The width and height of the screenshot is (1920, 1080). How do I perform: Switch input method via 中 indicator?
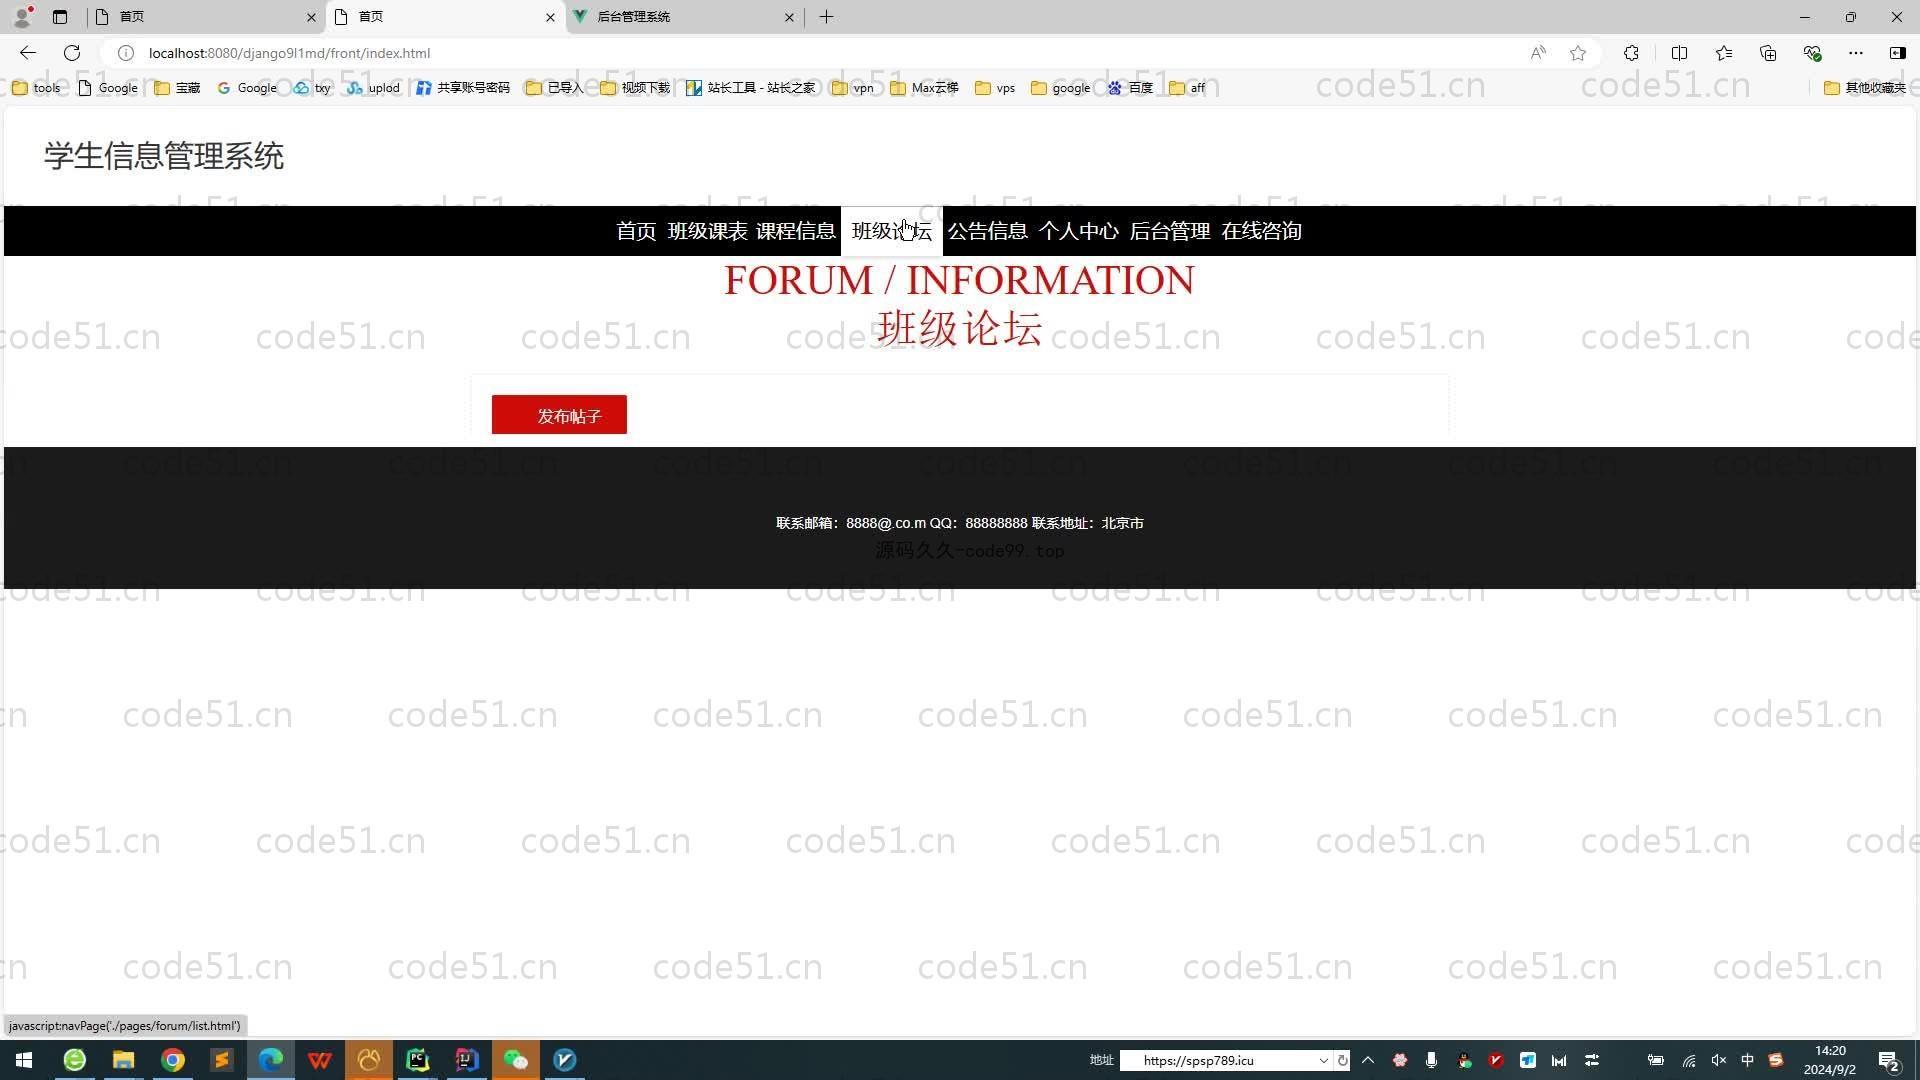1747,1060
